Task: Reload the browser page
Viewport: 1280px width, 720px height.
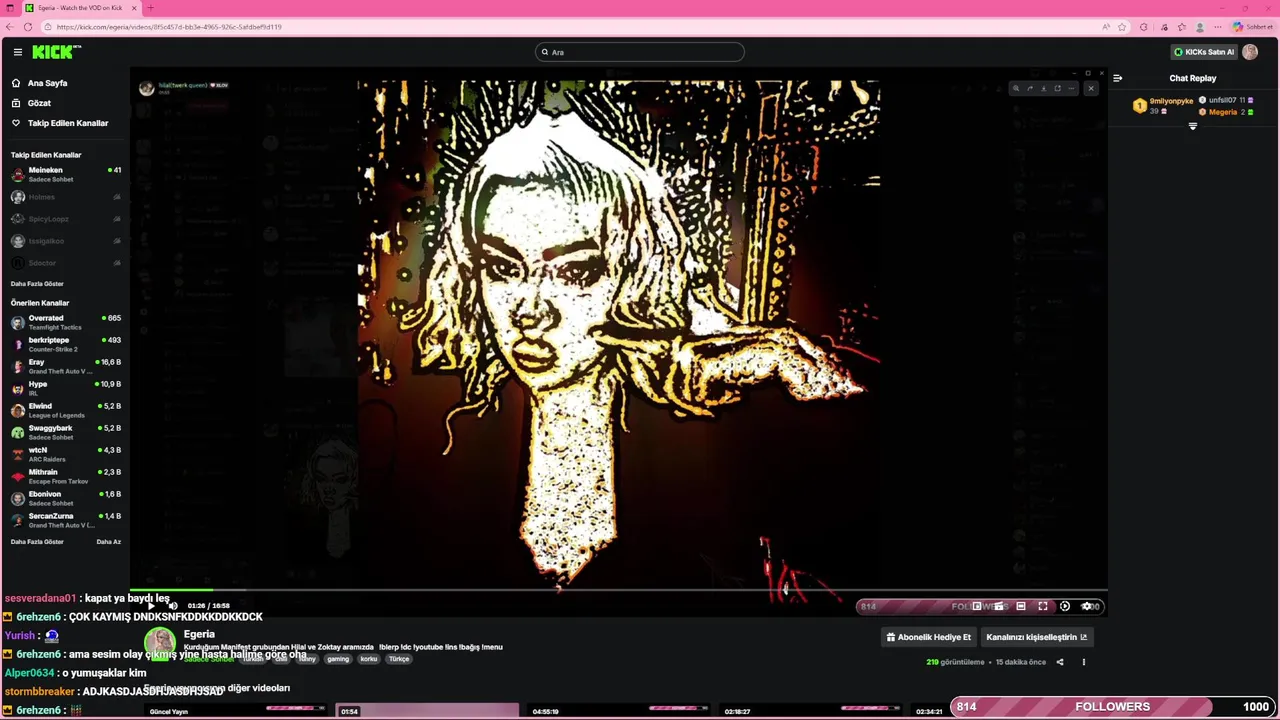Action: [x=28, y=27]
